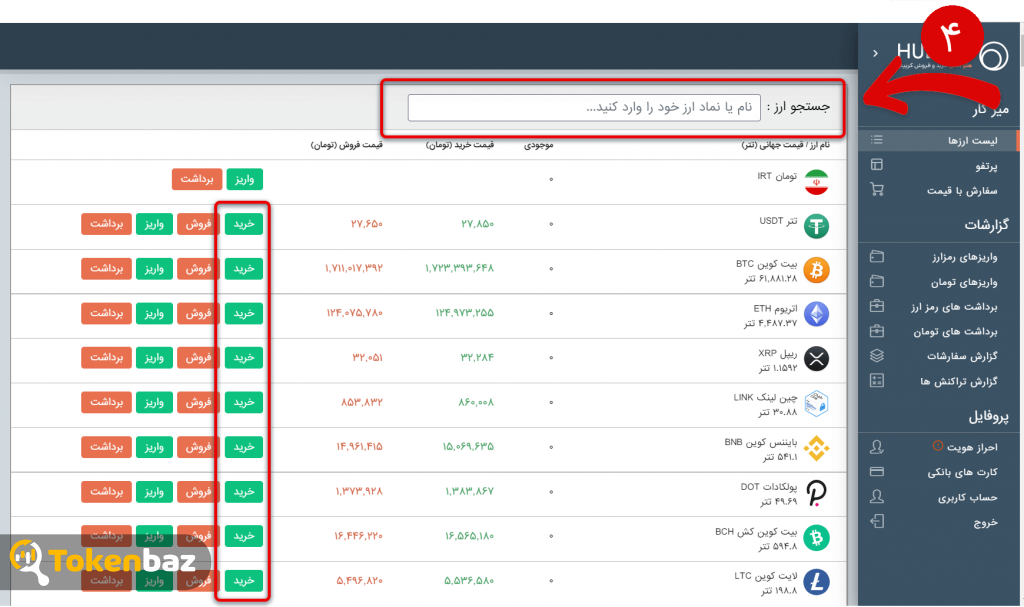
Task: Click calculator icon beside گزارش تراکنش ها
Action: [877, 380]
